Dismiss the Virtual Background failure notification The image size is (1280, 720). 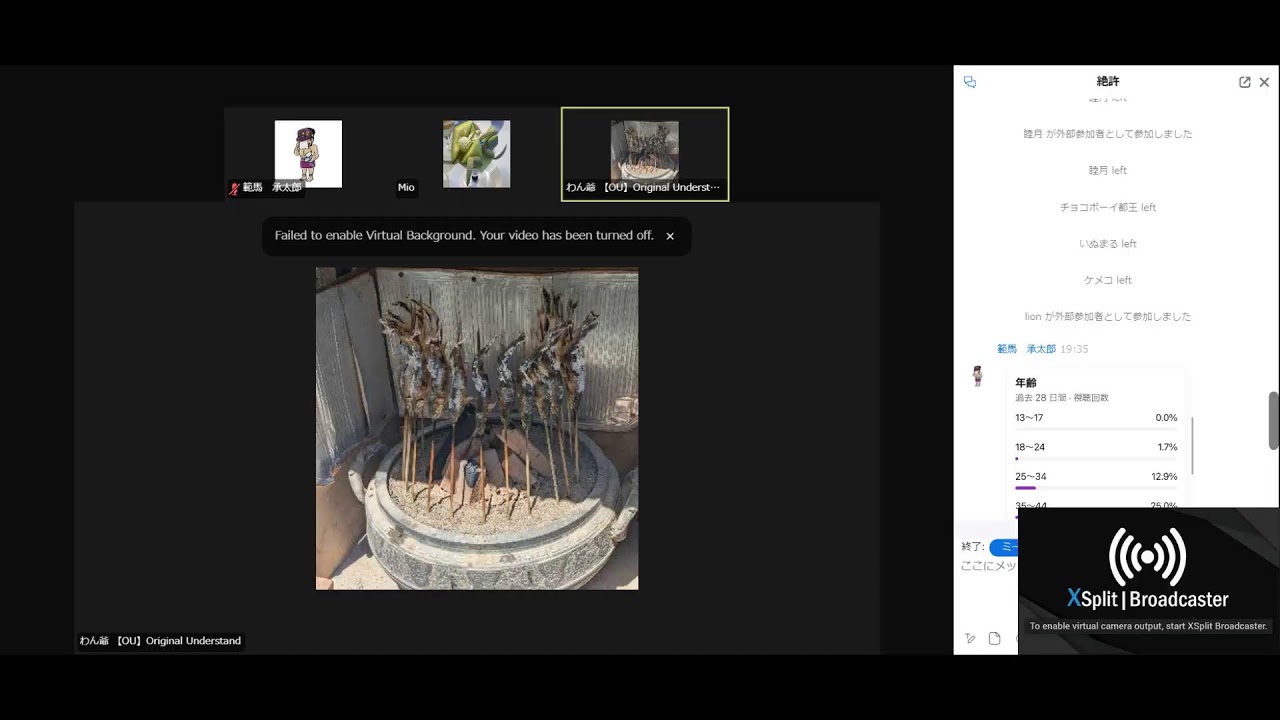click(x=670, y=236)
